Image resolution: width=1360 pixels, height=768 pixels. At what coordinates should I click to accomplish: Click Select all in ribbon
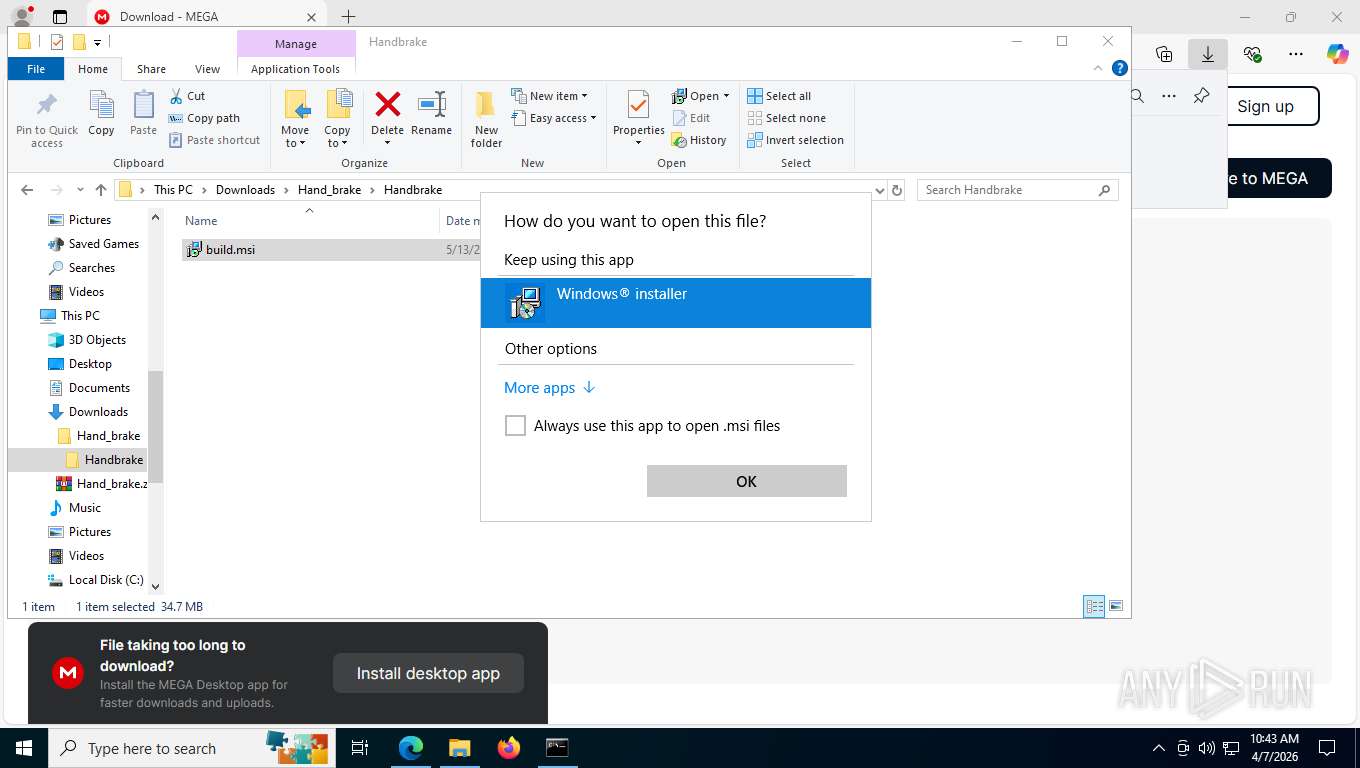(x=779, y=96)
